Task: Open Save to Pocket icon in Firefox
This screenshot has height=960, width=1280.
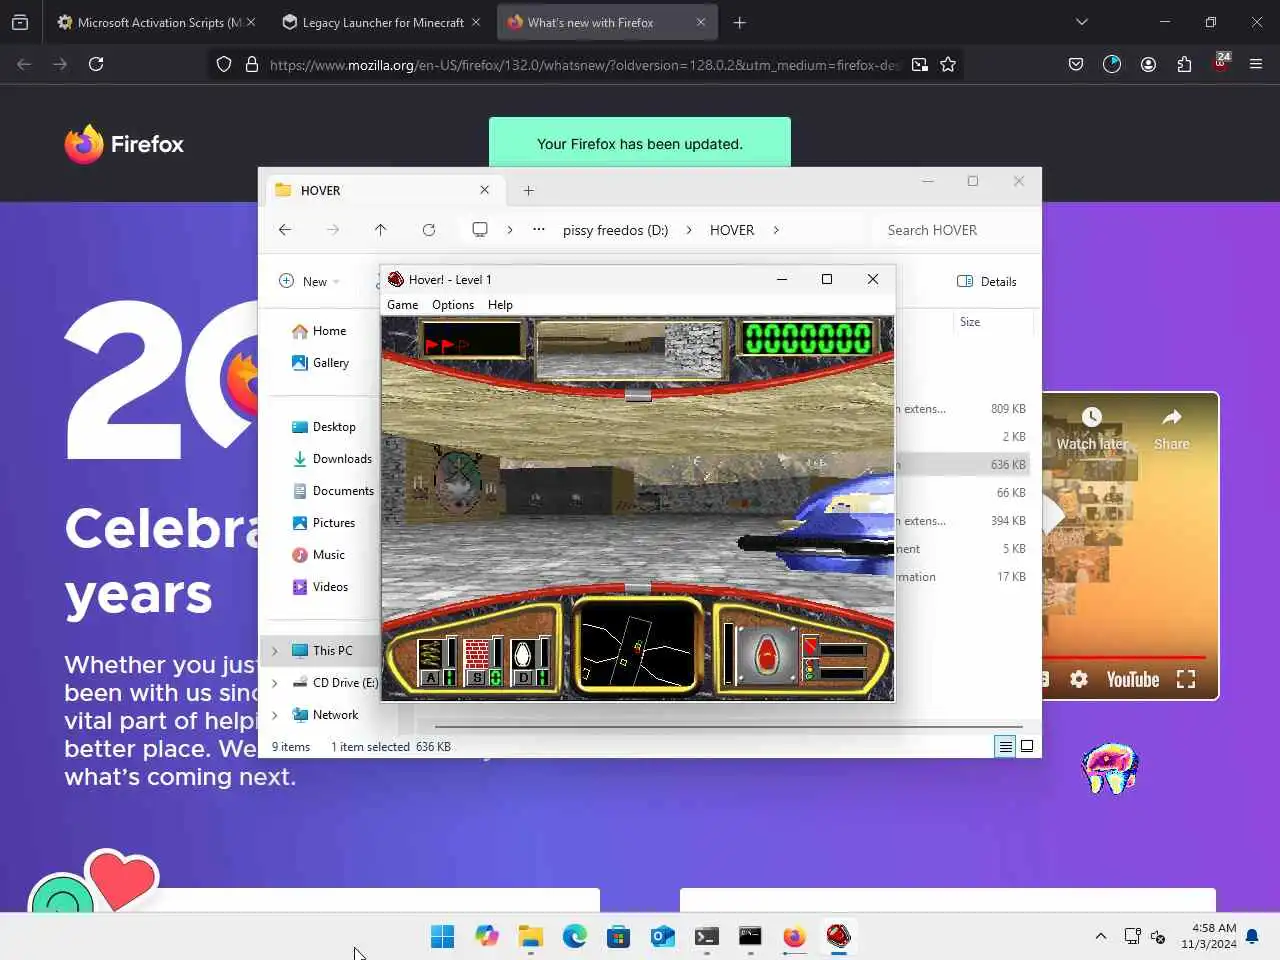Action: pos(1076,64)
